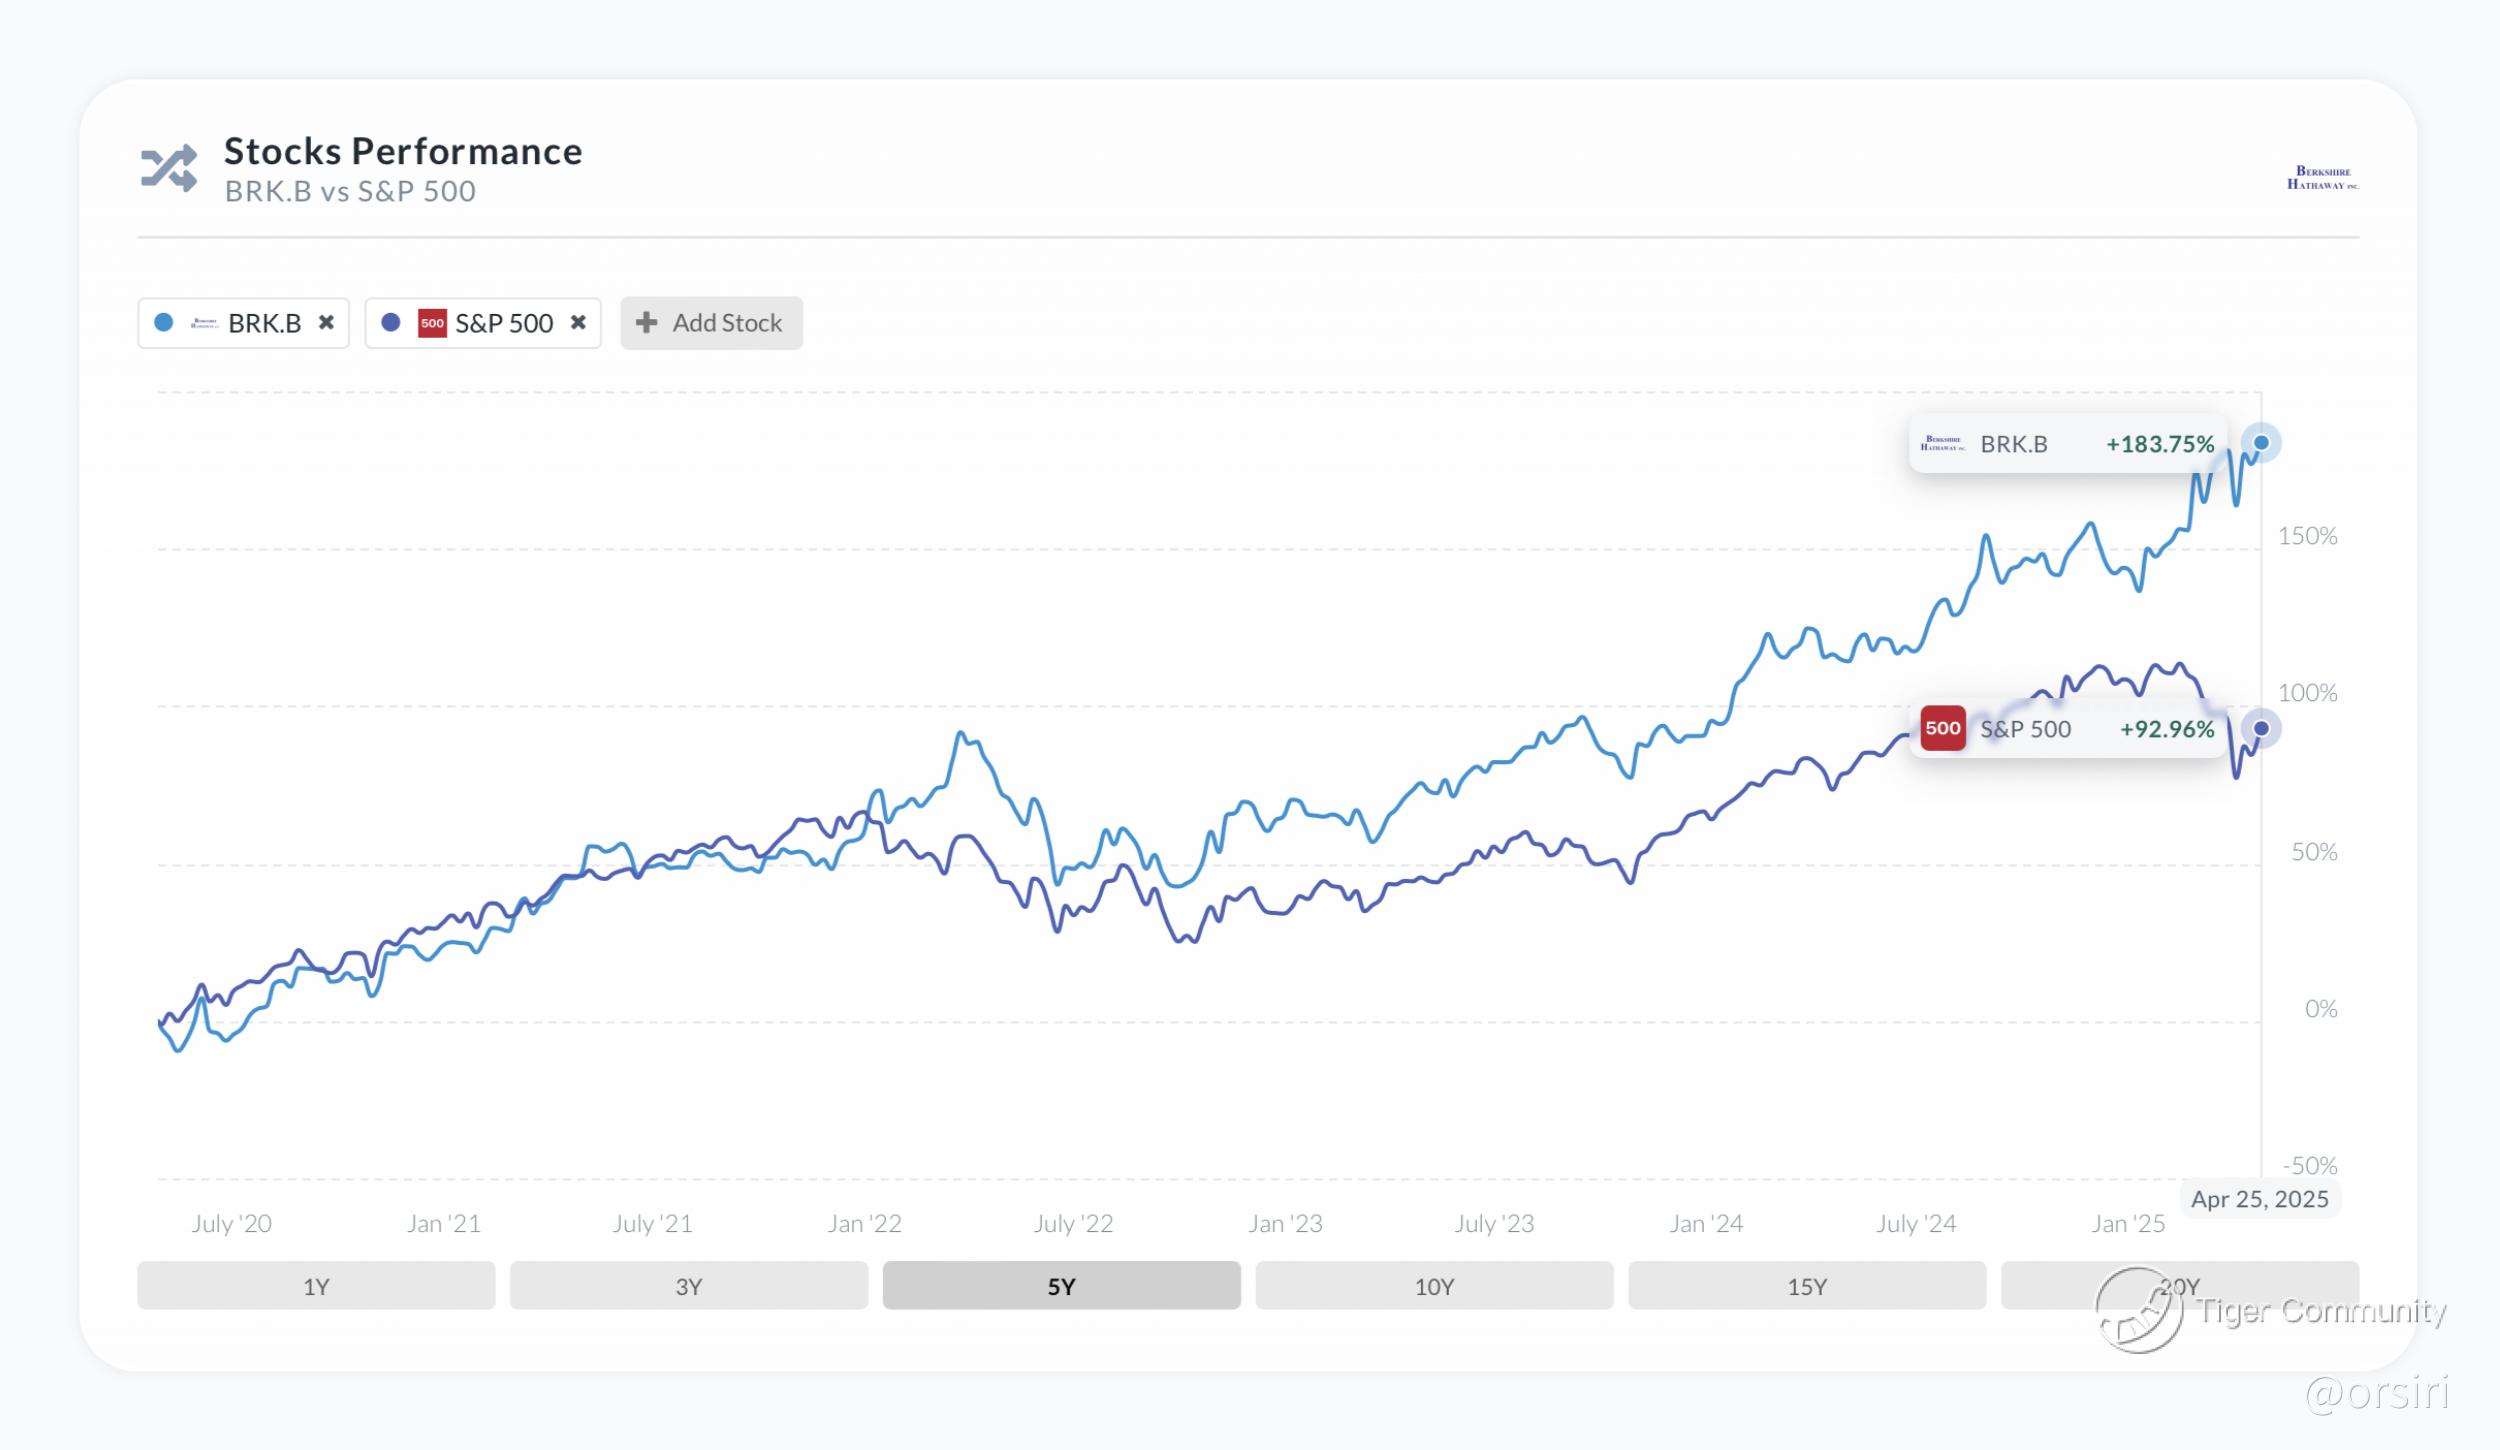Click the Berkshire Hathaway logo in header
This screenshot has width=2500, height=1450.
(2322, 178)
